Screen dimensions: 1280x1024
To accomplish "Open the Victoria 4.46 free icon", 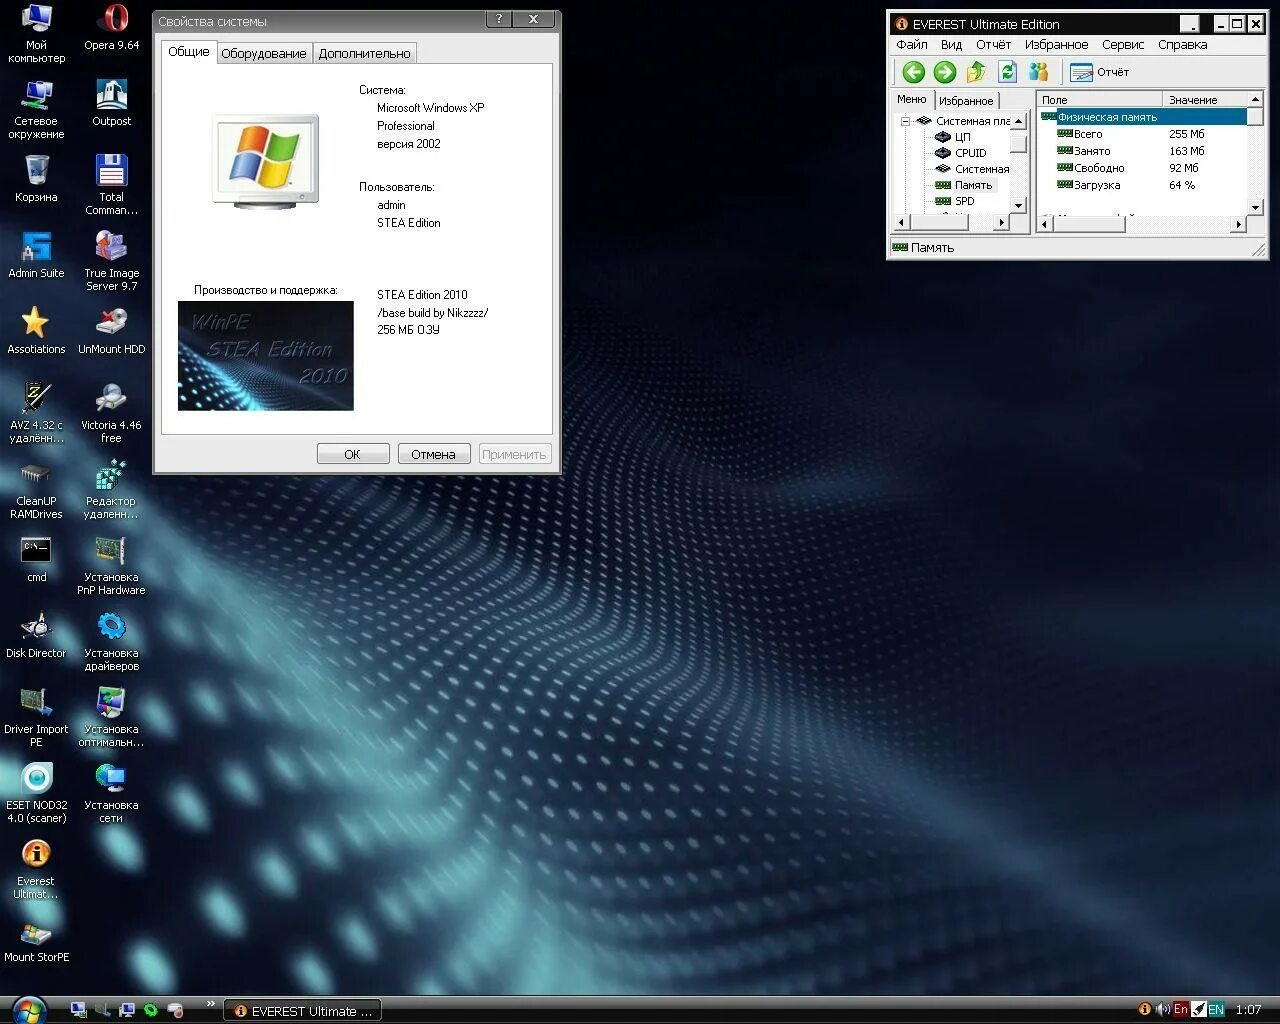I will click(x=112, y=414).
